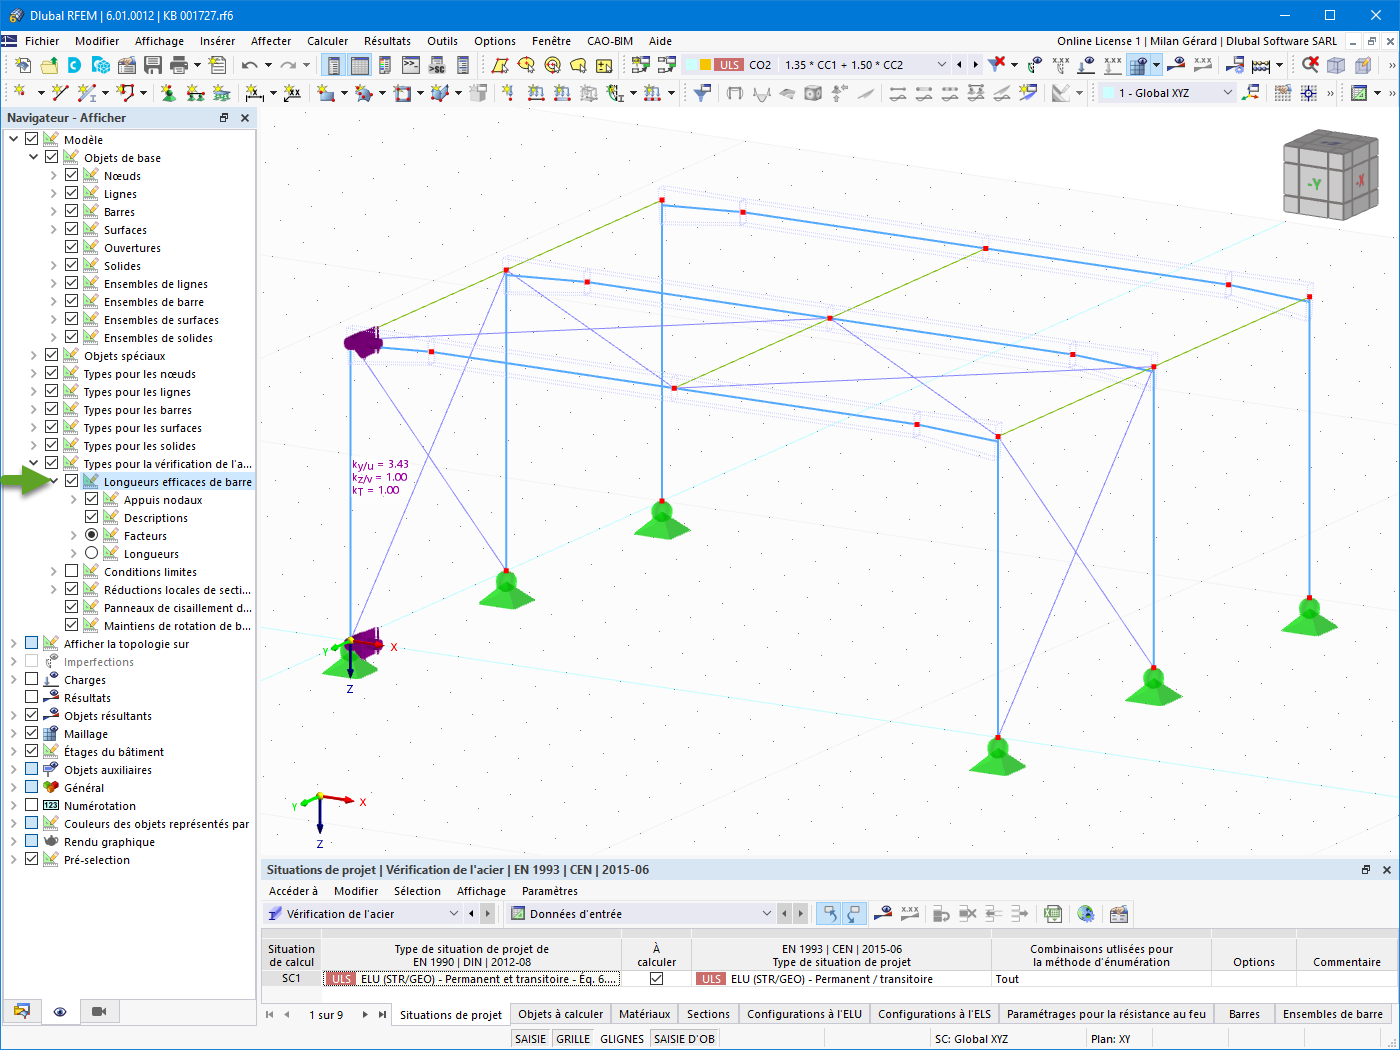1400x1050 pixels.
Task: Expand the Rendu graphique tree node
Action: 14,842
